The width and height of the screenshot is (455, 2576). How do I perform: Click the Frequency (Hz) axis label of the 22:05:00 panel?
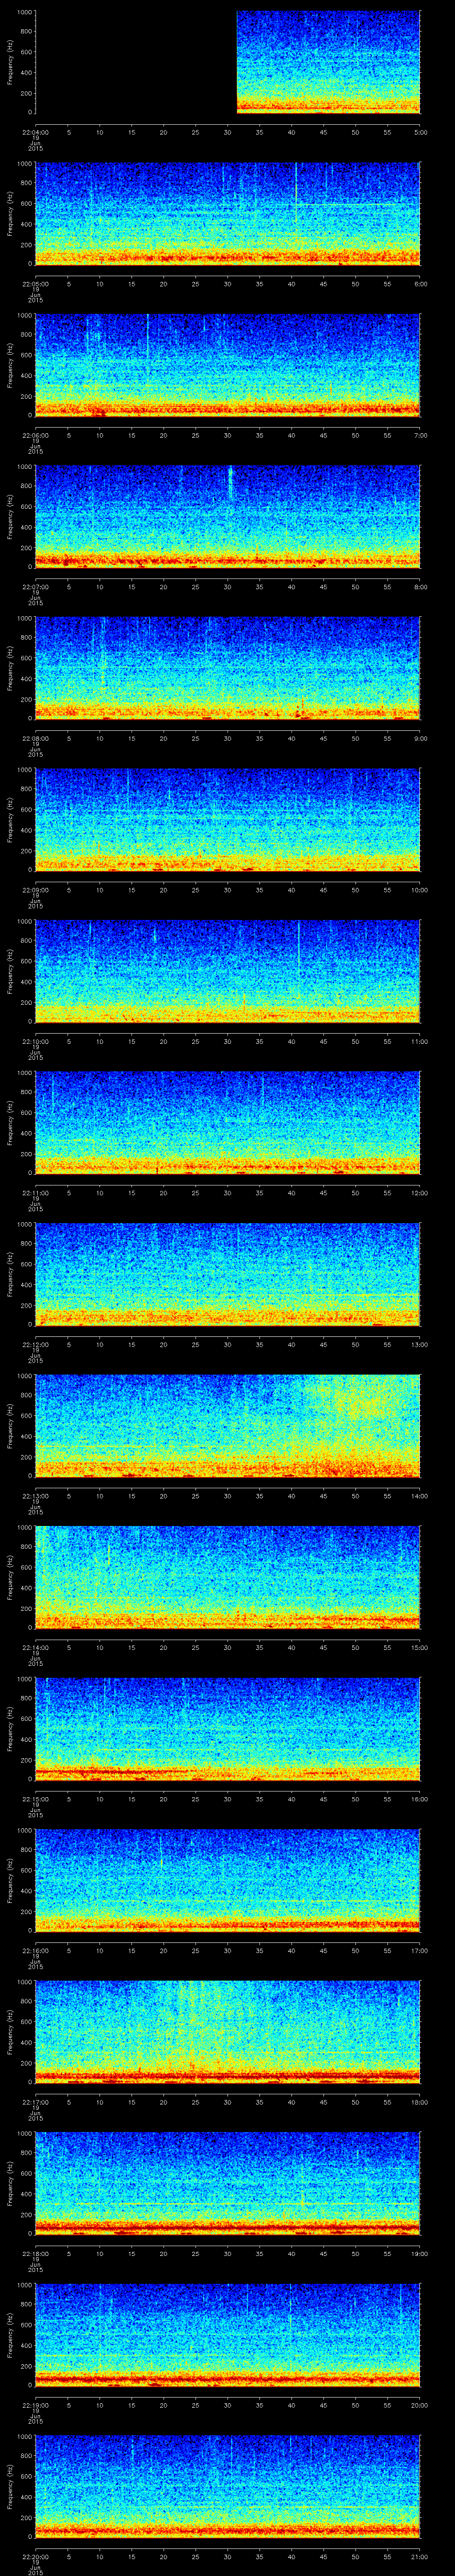click(10, 214)
